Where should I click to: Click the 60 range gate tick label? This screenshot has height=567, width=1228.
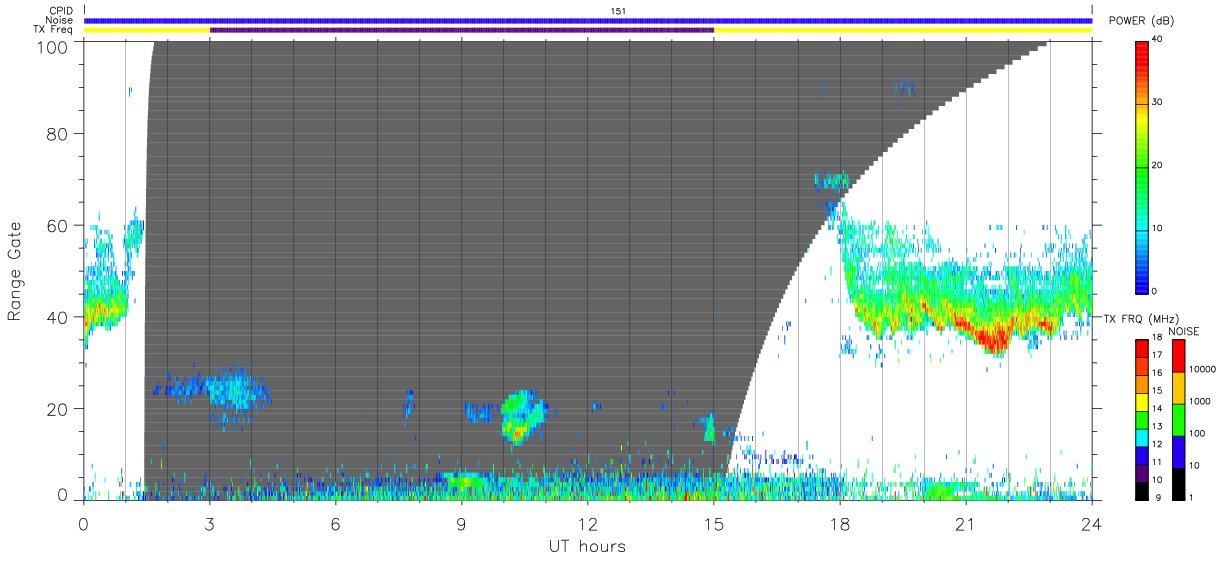[59, 225]
